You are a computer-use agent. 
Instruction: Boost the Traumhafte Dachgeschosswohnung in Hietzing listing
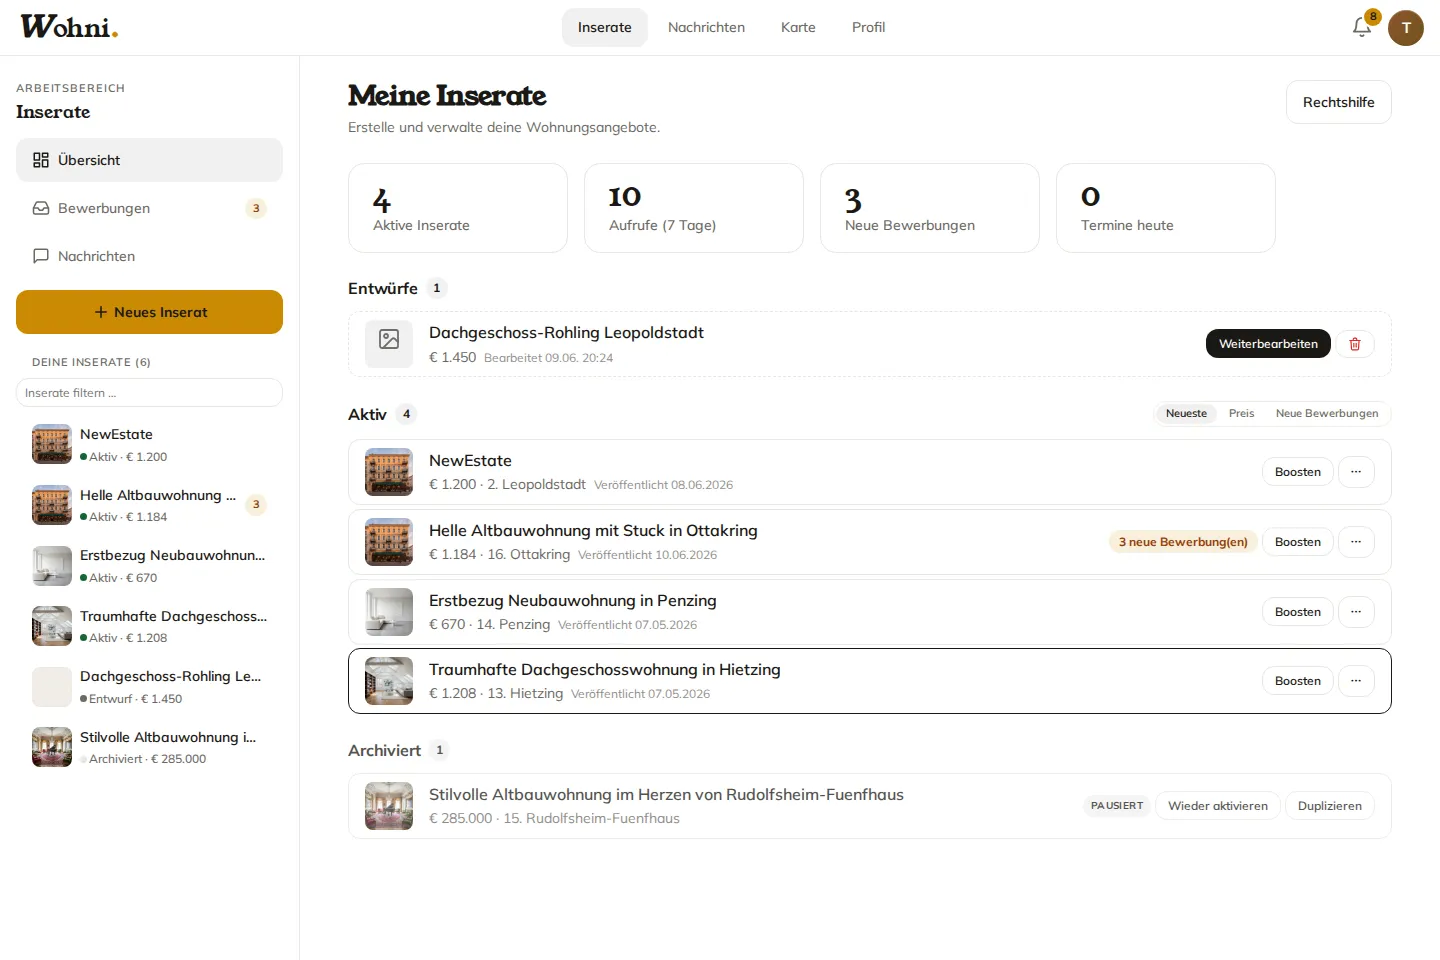[1298, 681]
